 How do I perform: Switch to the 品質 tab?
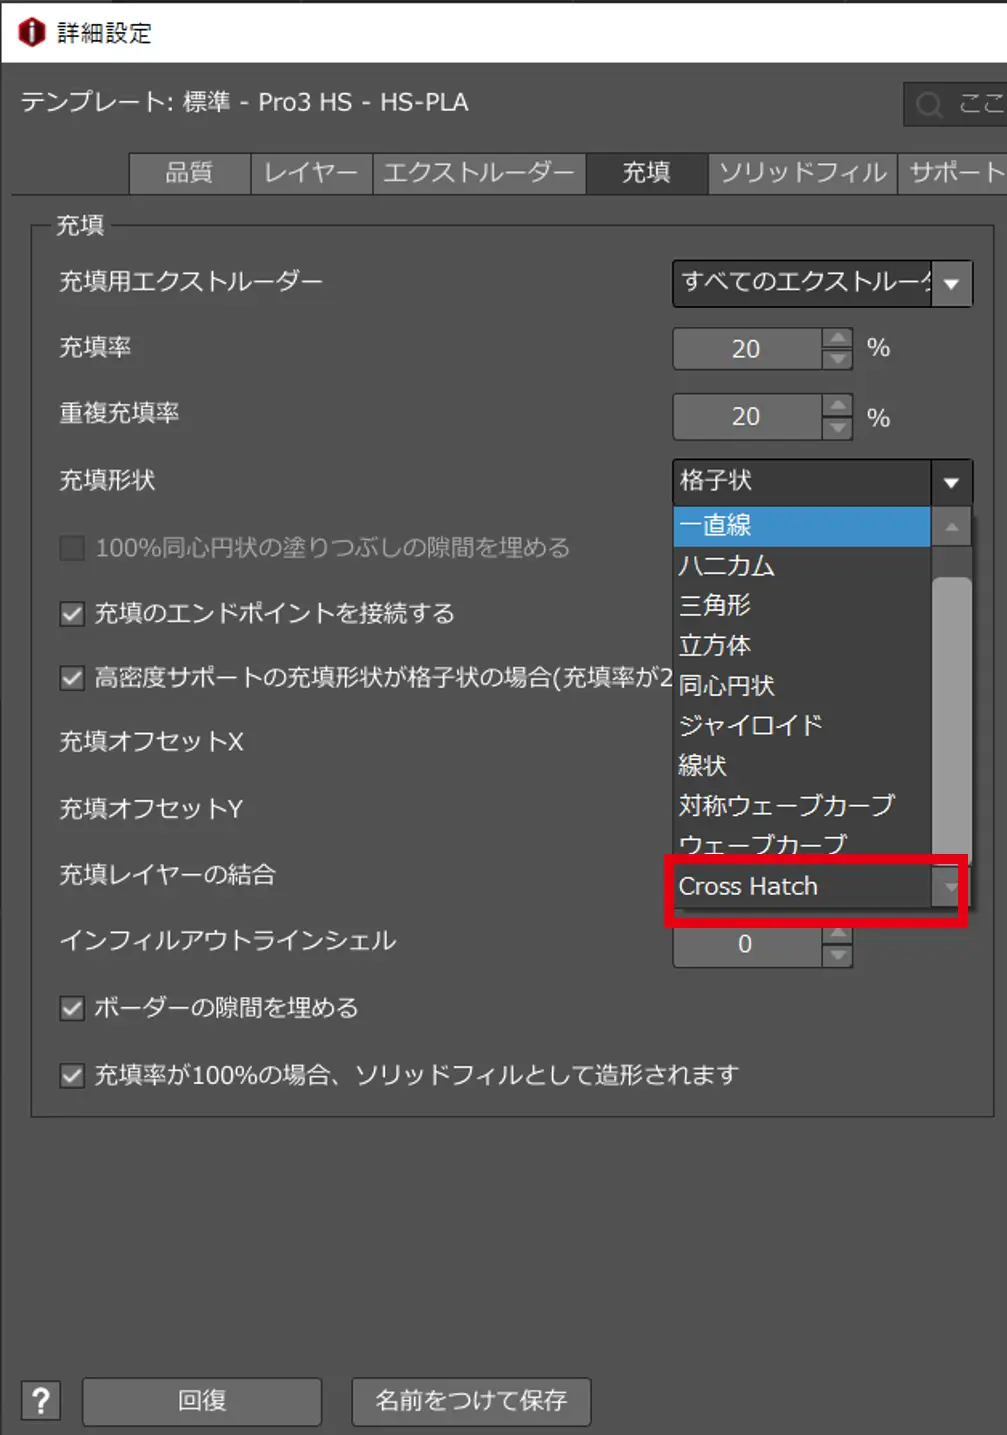(189, 173)
